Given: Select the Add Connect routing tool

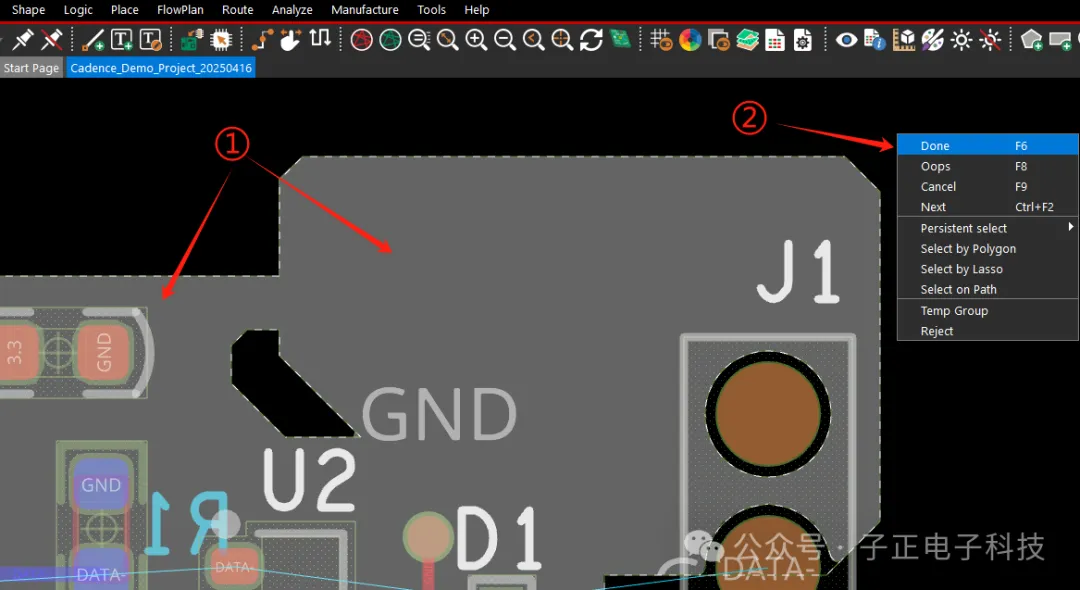Looking at the screenshot, I should point(262,40).
